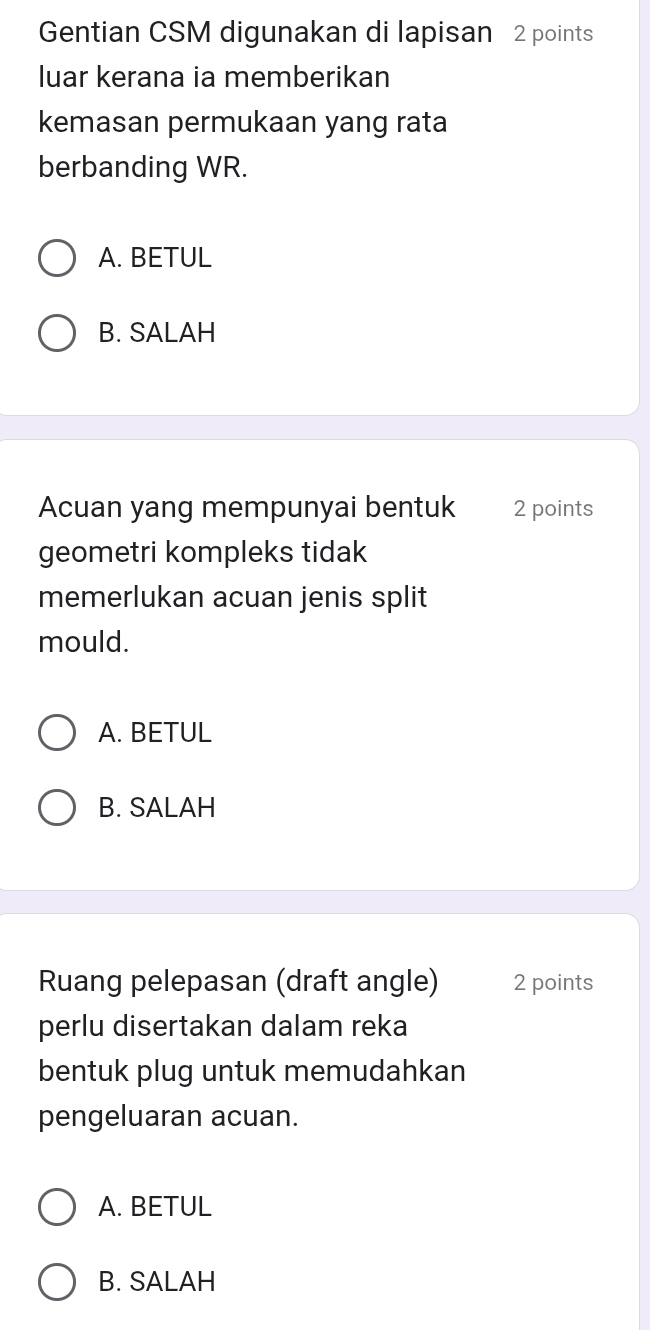Mark B. SALAH radio for draft angle question
This screenshot has height=1330, width=650.
pyautogui.click(x=56, y=1281)
